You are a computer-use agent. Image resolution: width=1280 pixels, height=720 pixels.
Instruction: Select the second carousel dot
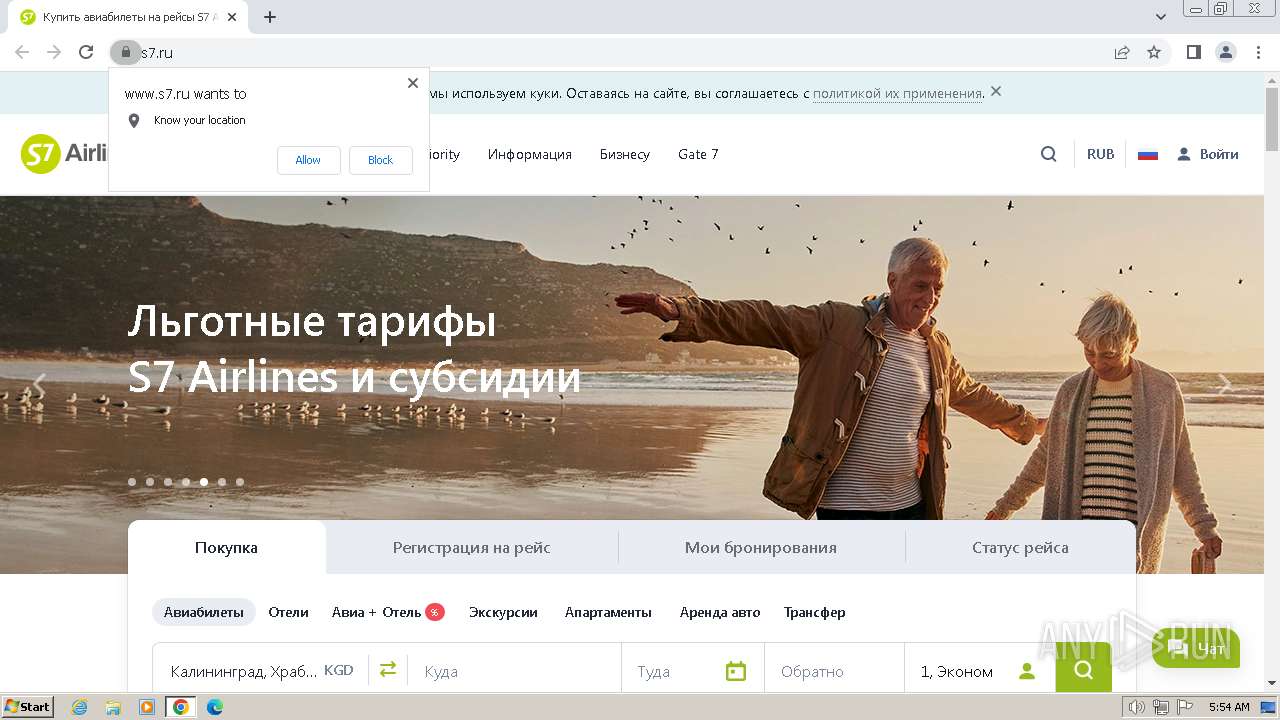coord(150,482)
